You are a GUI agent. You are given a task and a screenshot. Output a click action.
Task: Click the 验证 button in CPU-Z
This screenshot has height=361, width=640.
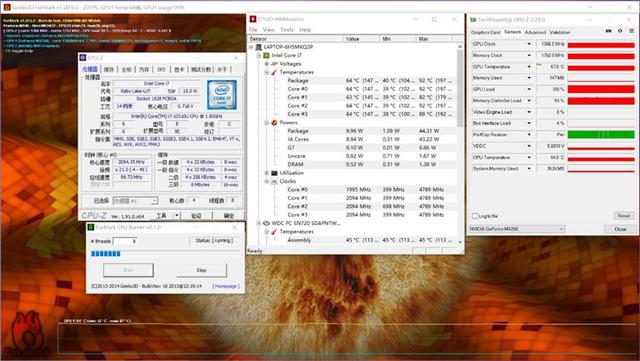(196, 215)
